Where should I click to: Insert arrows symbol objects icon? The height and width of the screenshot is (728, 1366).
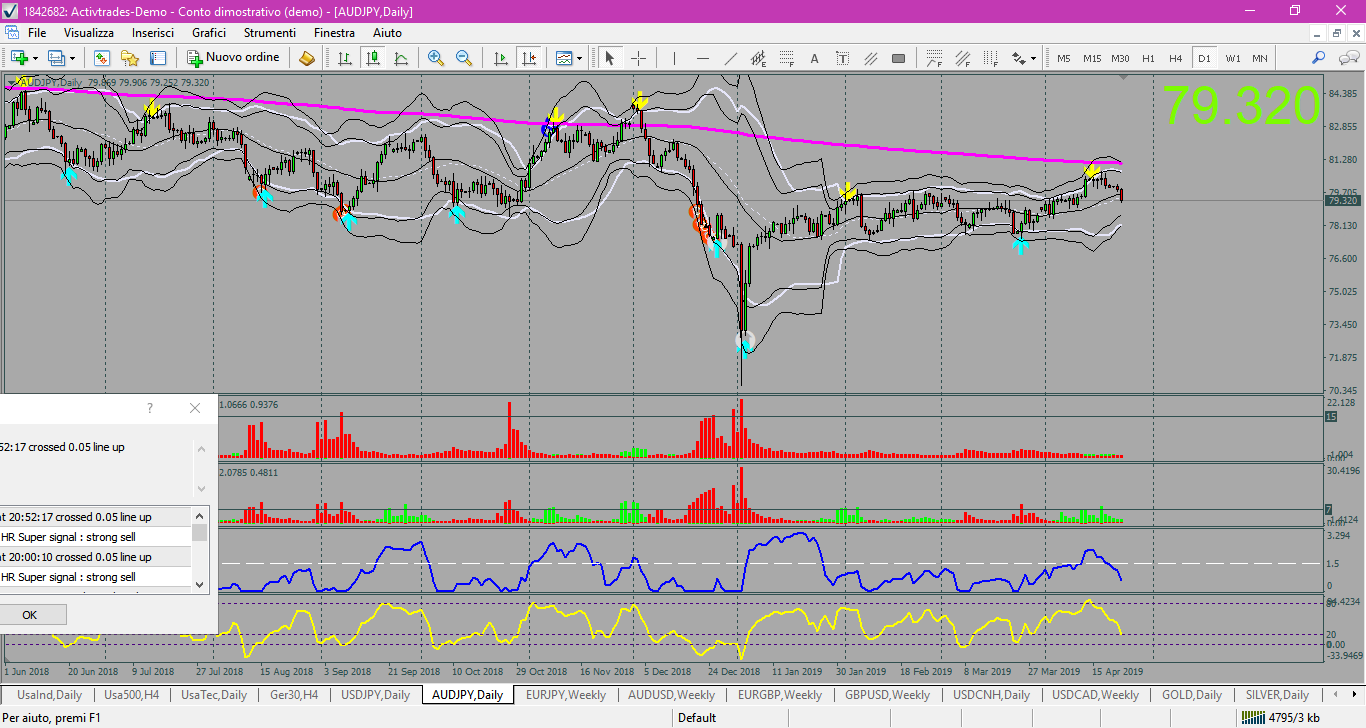coord(1019,58)
